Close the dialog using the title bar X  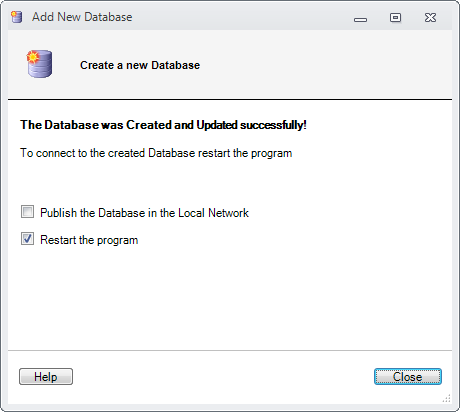coord(430,17)
